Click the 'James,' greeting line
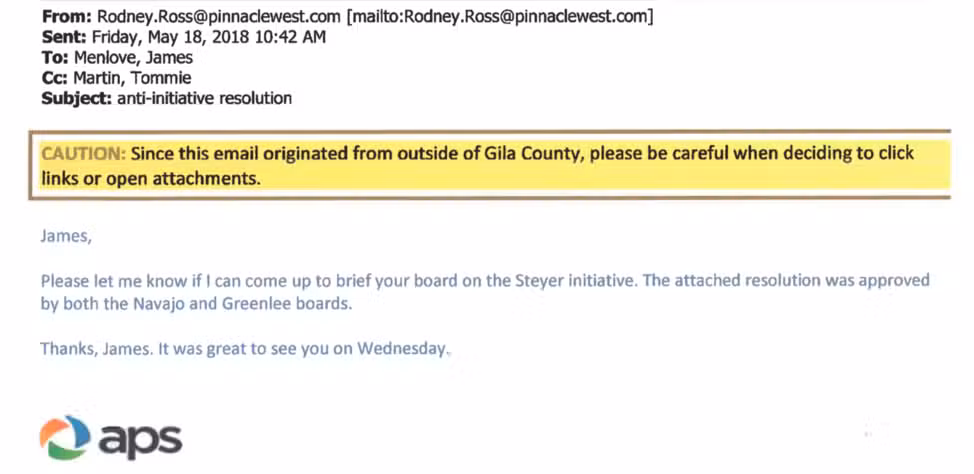This screenshot has width=974, height=474. click(x=66, y=237)
